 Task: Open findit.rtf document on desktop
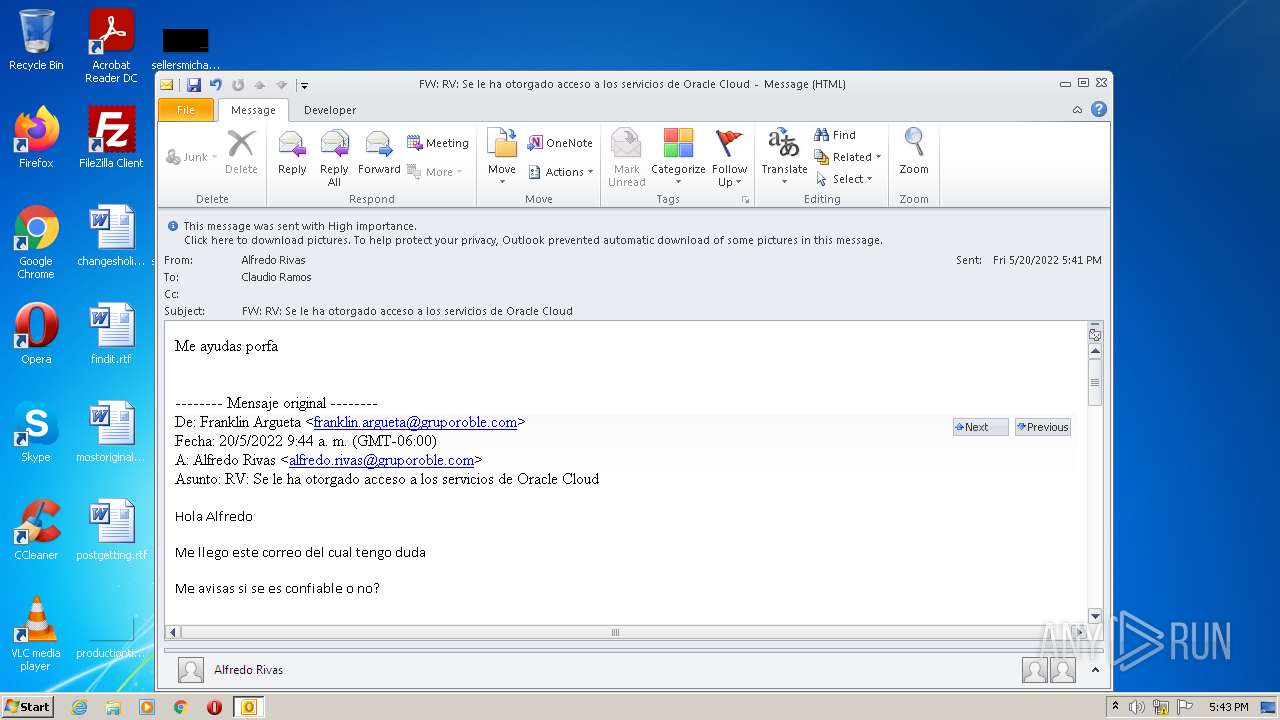click(x=111, y=334)
